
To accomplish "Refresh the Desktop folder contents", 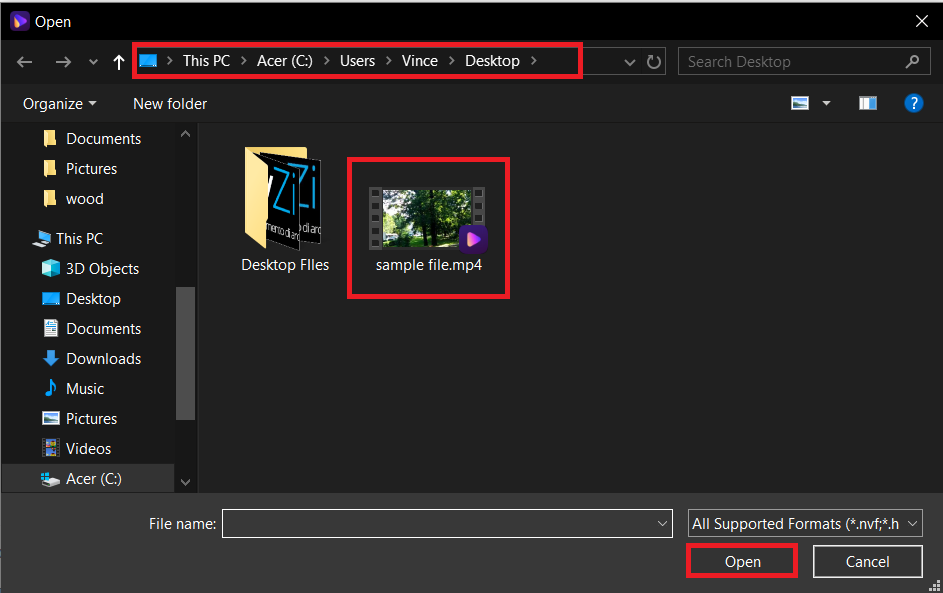I will click(x=654, y=61).
